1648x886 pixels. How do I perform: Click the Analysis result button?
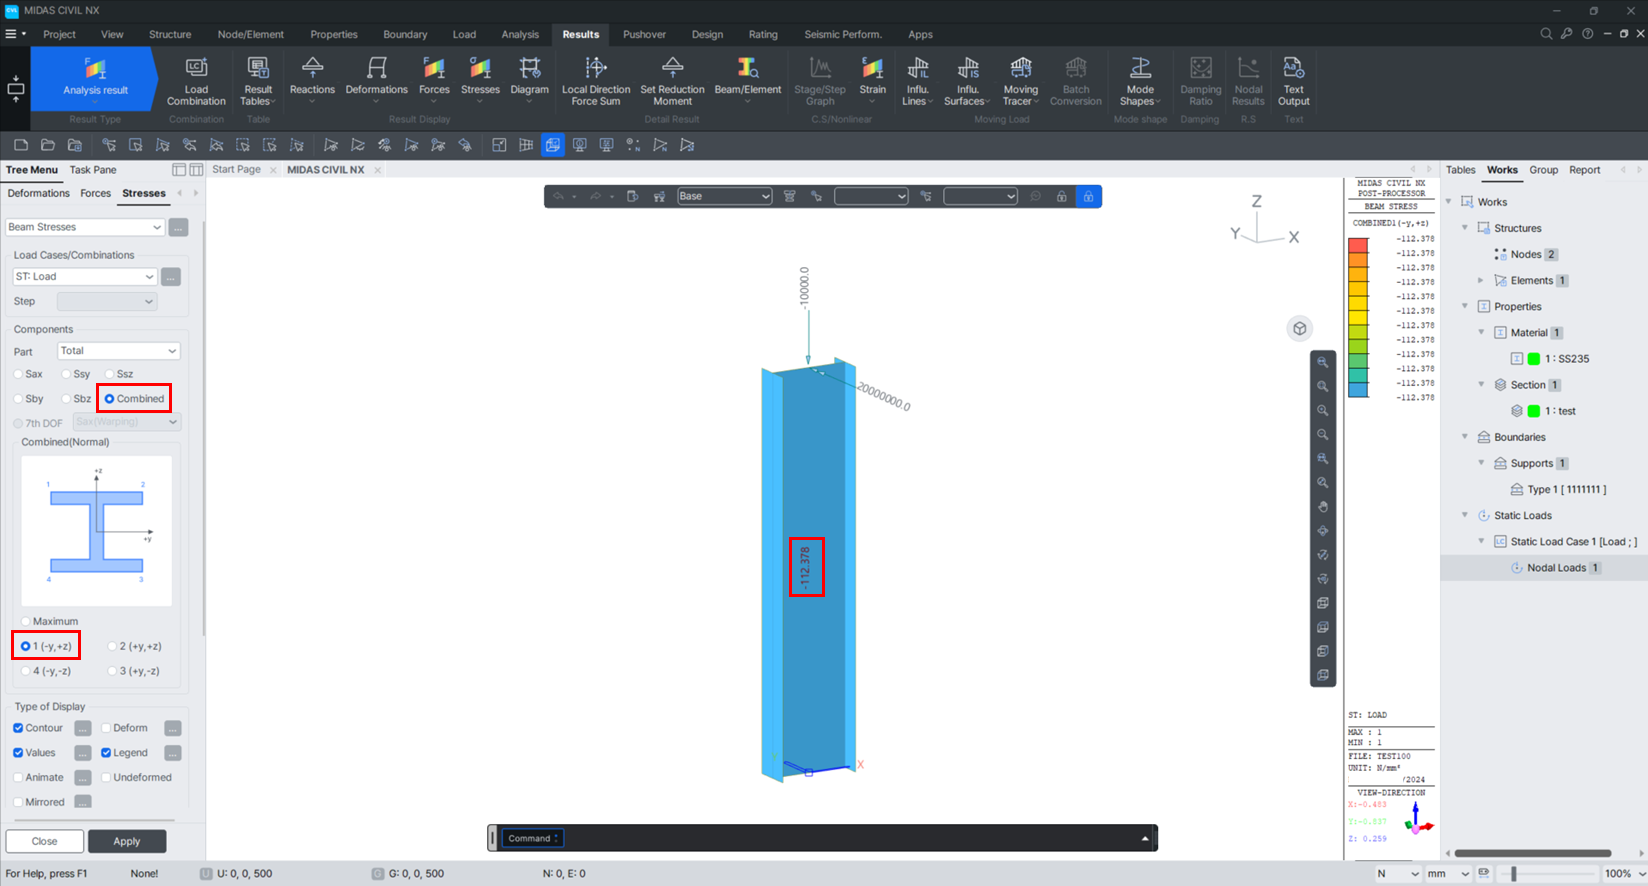coord(95,78)
